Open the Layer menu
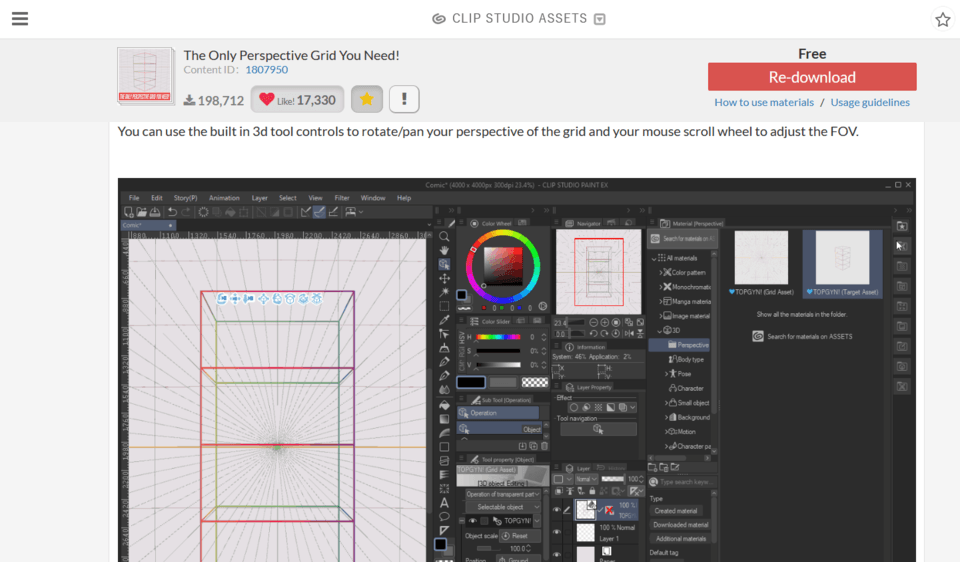The width and height of the screenshot is (960, 562). coord(260,198)
